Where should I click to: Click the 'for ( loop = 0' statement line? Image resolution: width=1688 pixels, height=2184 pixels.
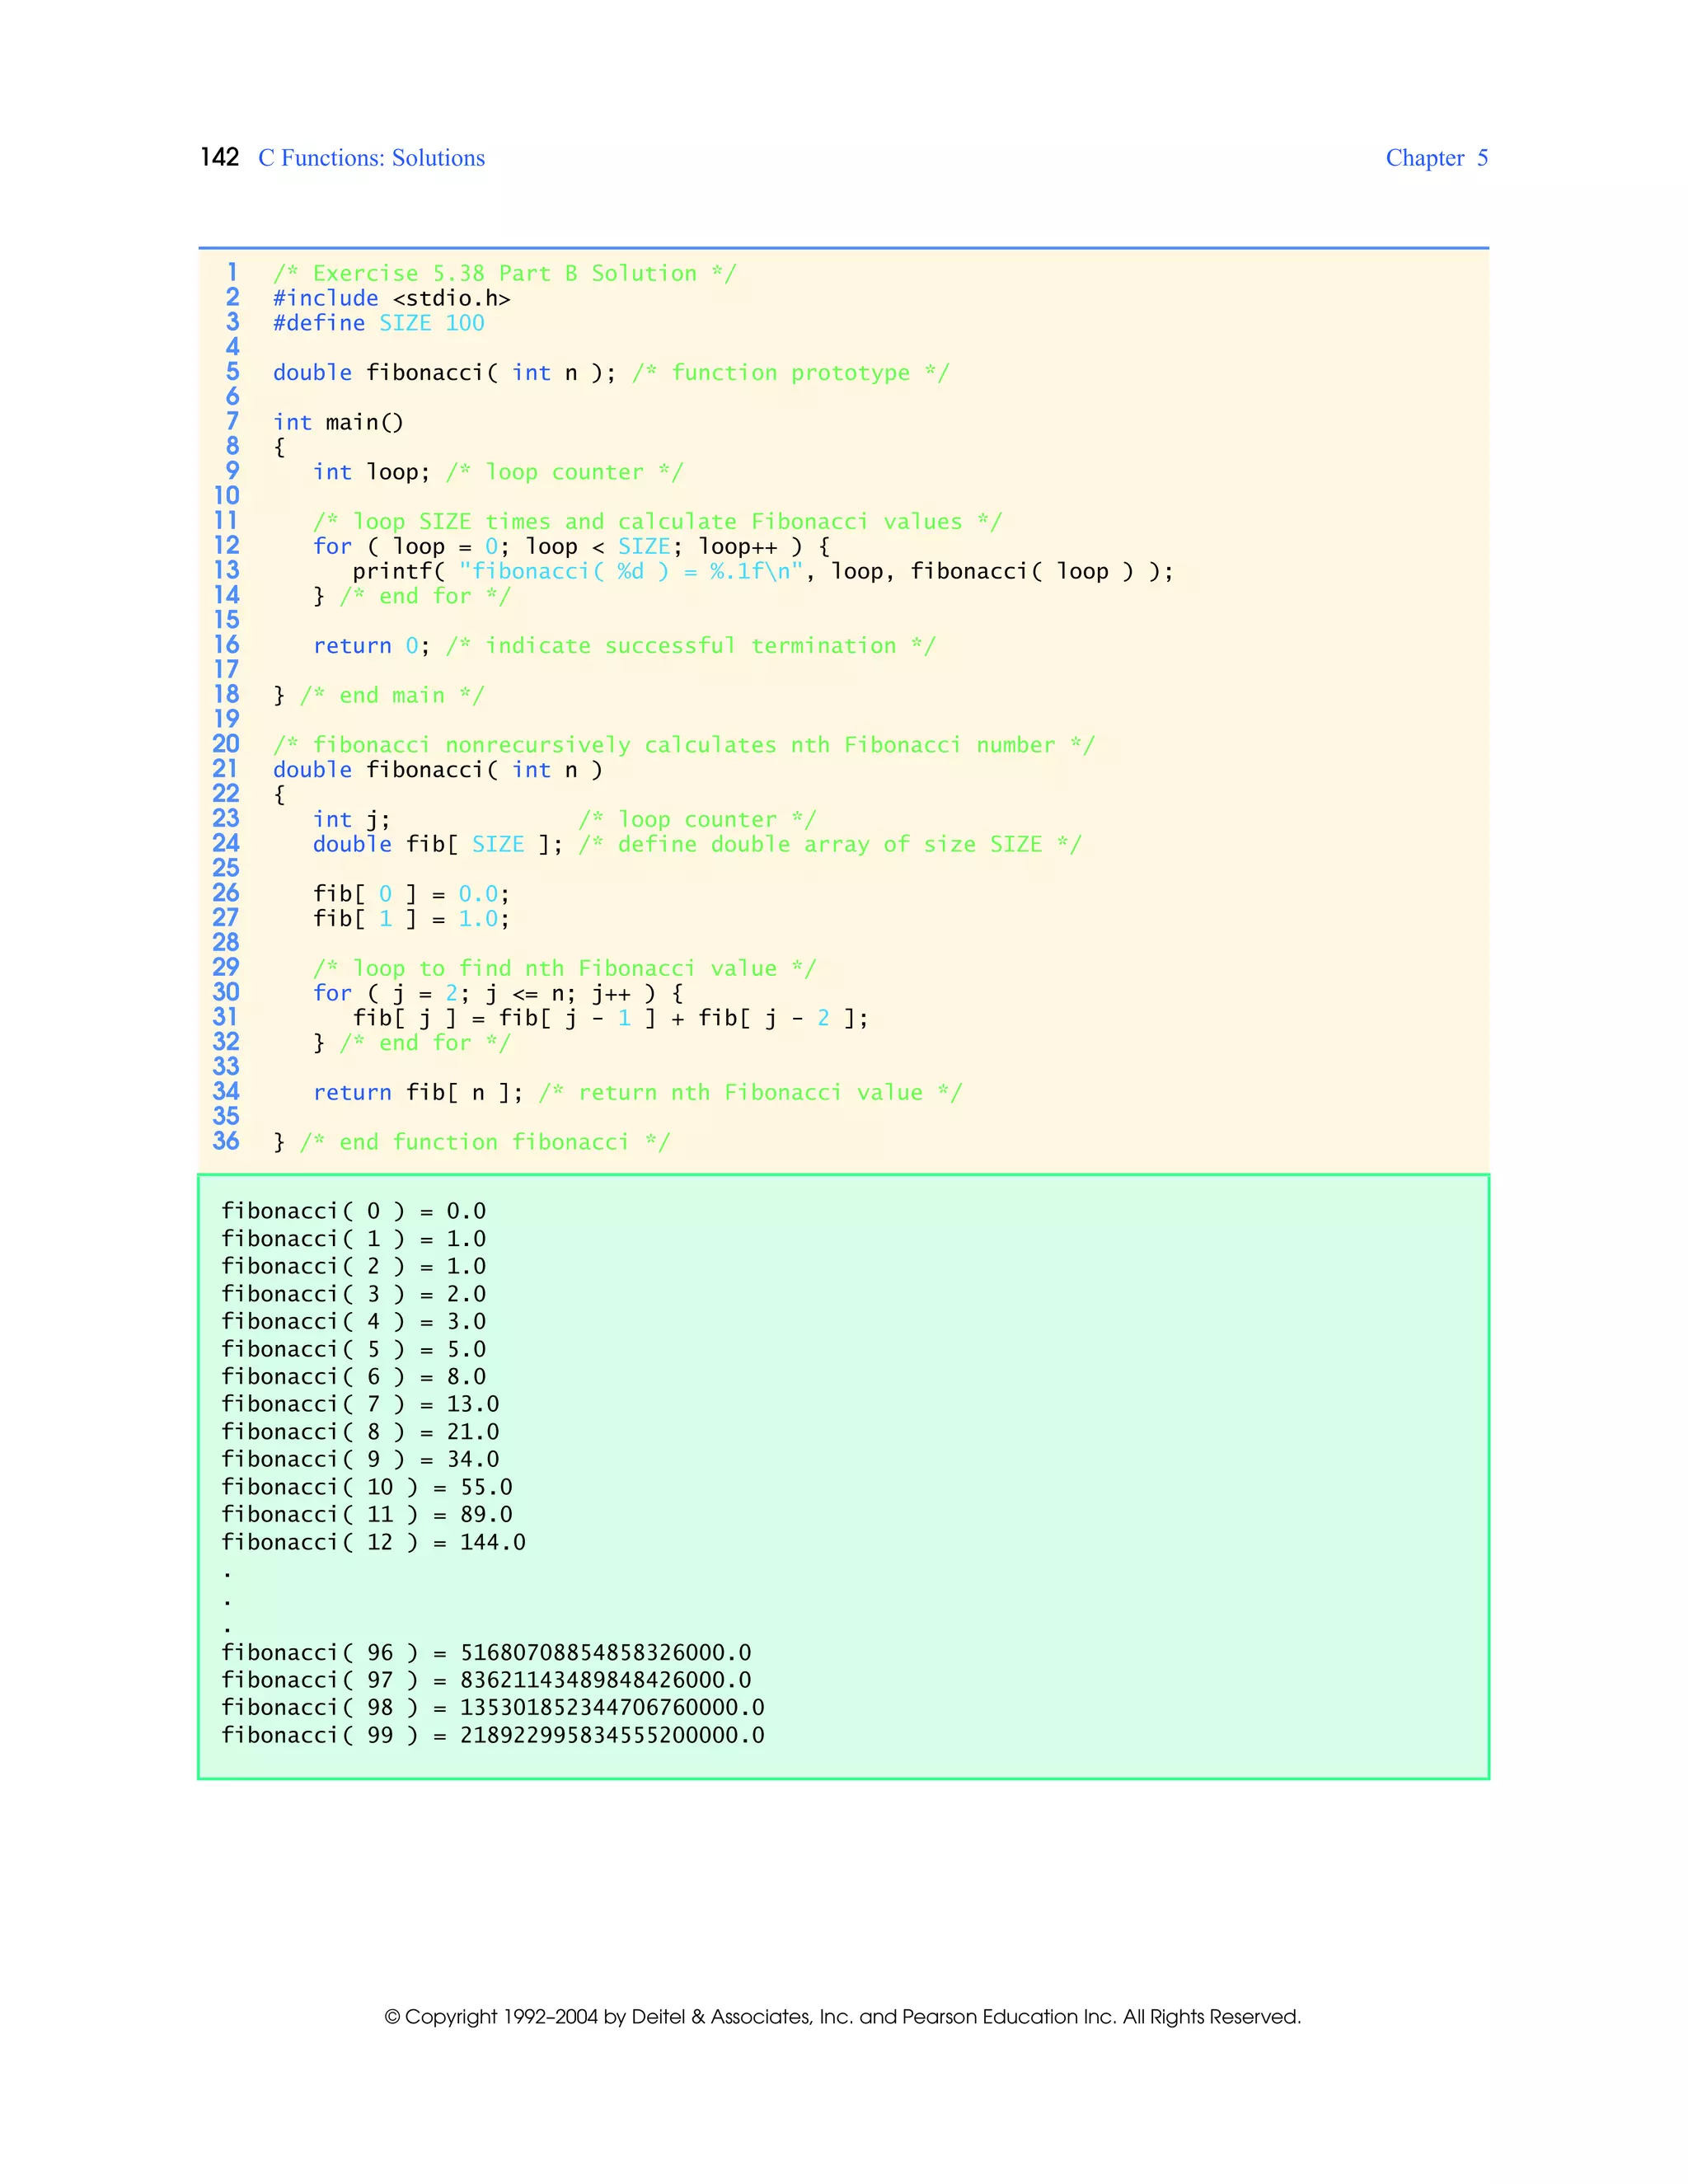point(571,546)
